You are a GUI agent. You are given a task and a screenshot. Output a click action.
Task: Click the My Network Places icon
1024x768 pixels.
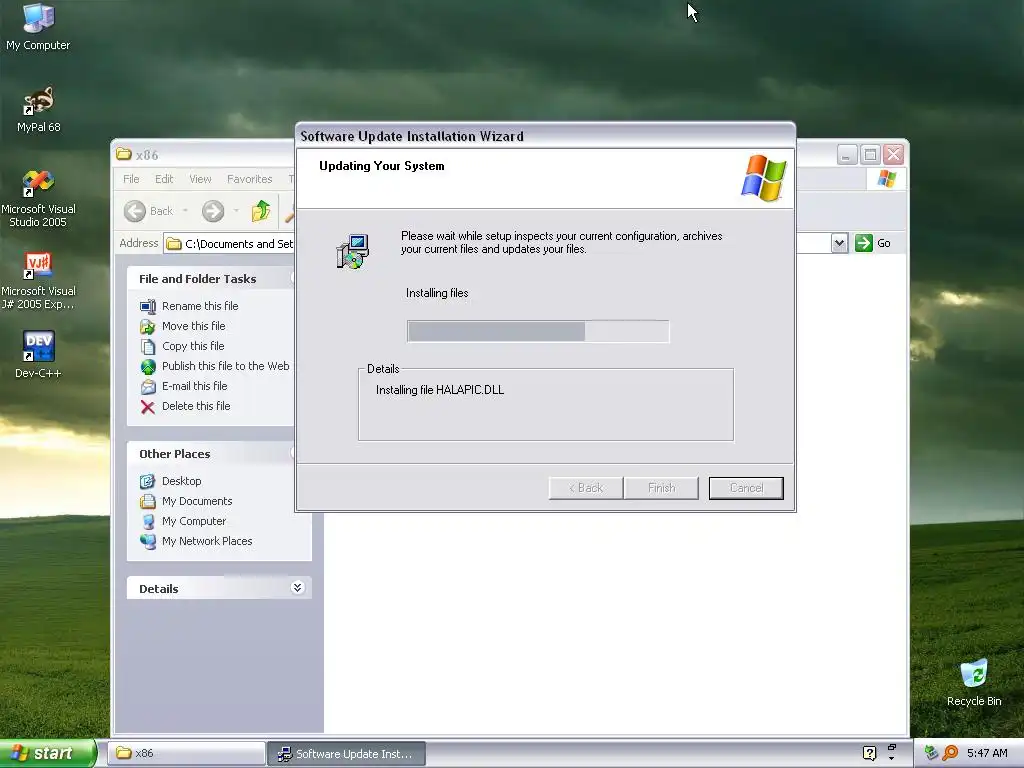coord(148,541)
